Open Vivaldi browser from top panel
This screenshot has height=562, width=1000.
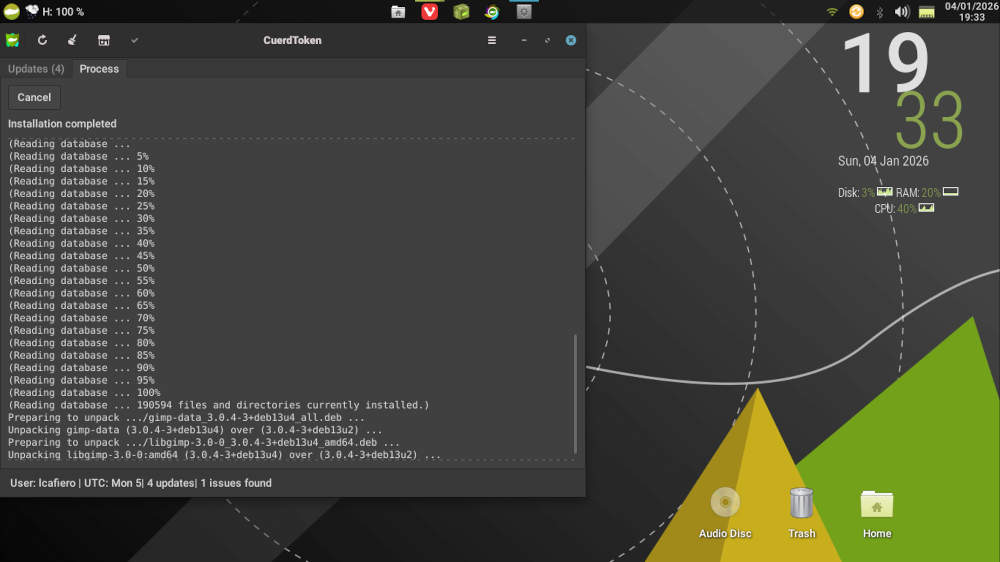coord(429,12)
